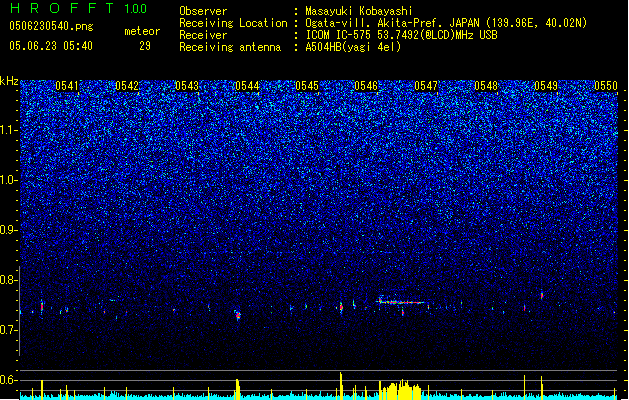Screen dimensions: 629x400
Task: Click the HROFFT 1.0.0 title text
Action: pos(79,8)
